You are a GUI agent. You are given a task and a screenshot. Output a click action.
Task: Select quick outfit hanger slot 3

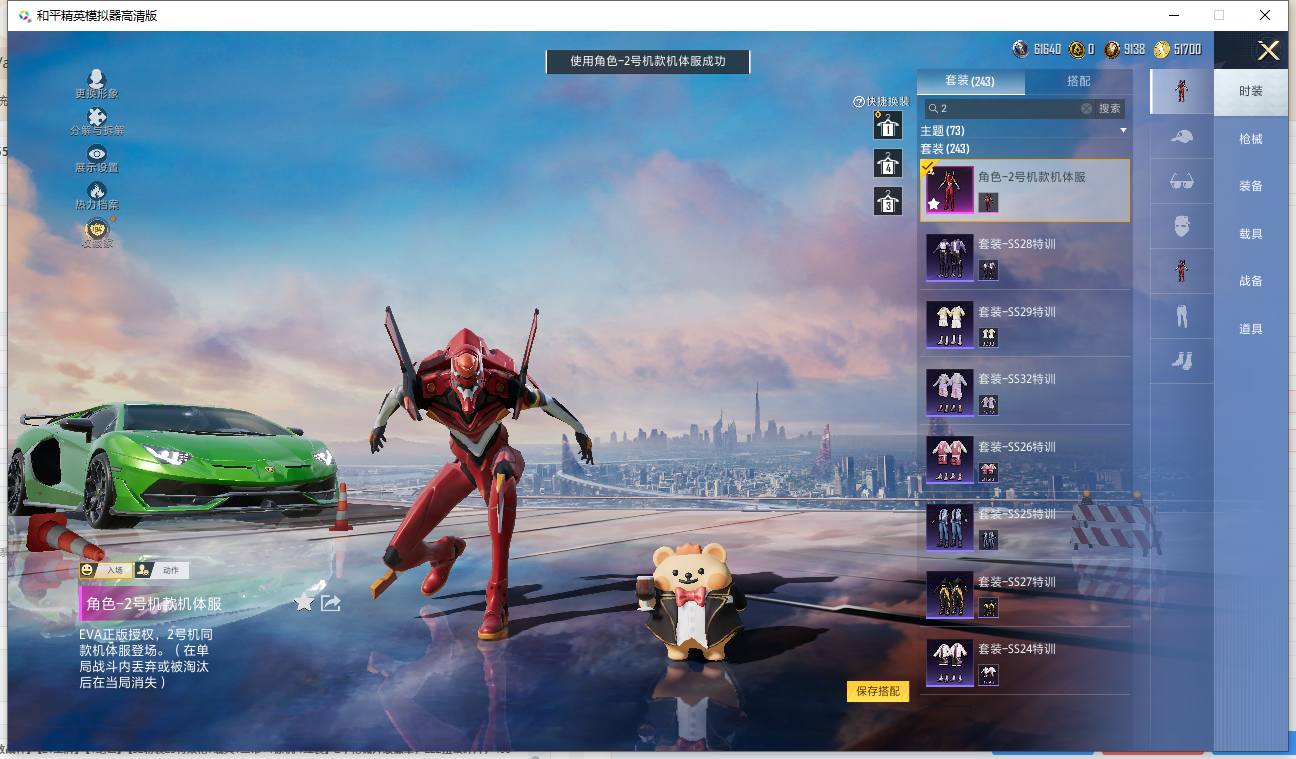click(x=887, y=201)
